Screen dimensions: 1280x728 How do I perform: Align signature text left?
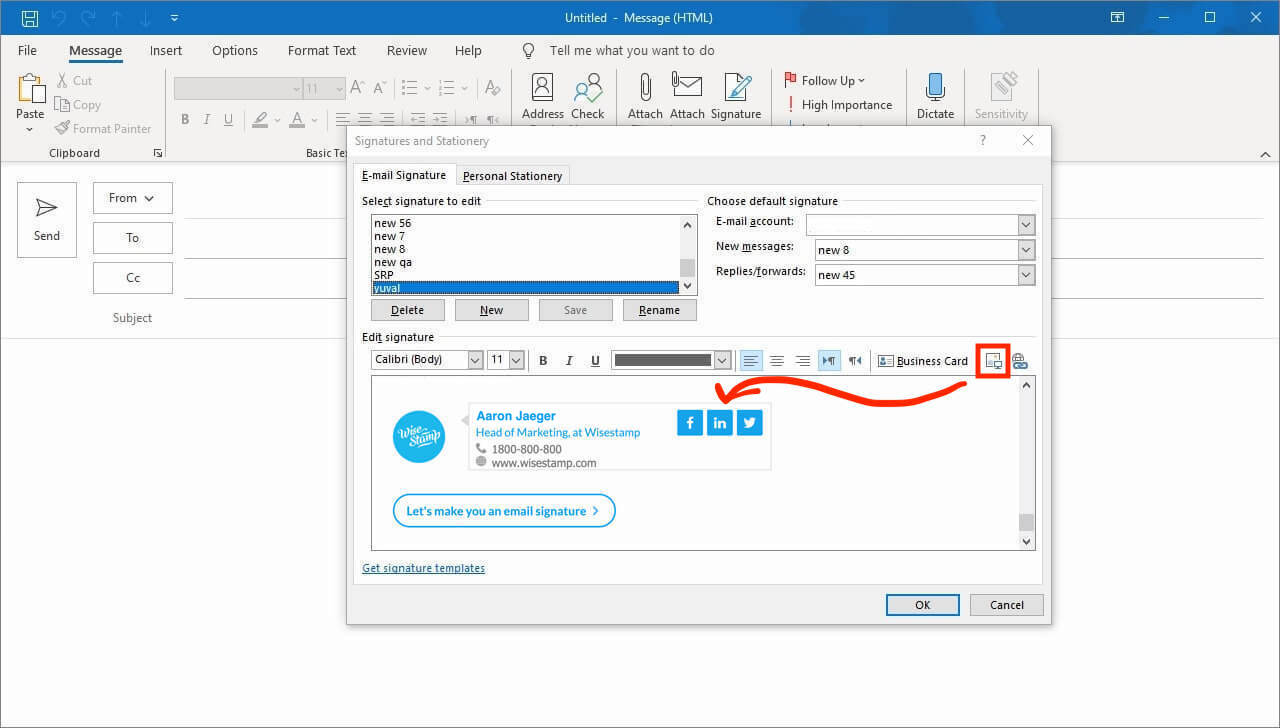[751, 361]
